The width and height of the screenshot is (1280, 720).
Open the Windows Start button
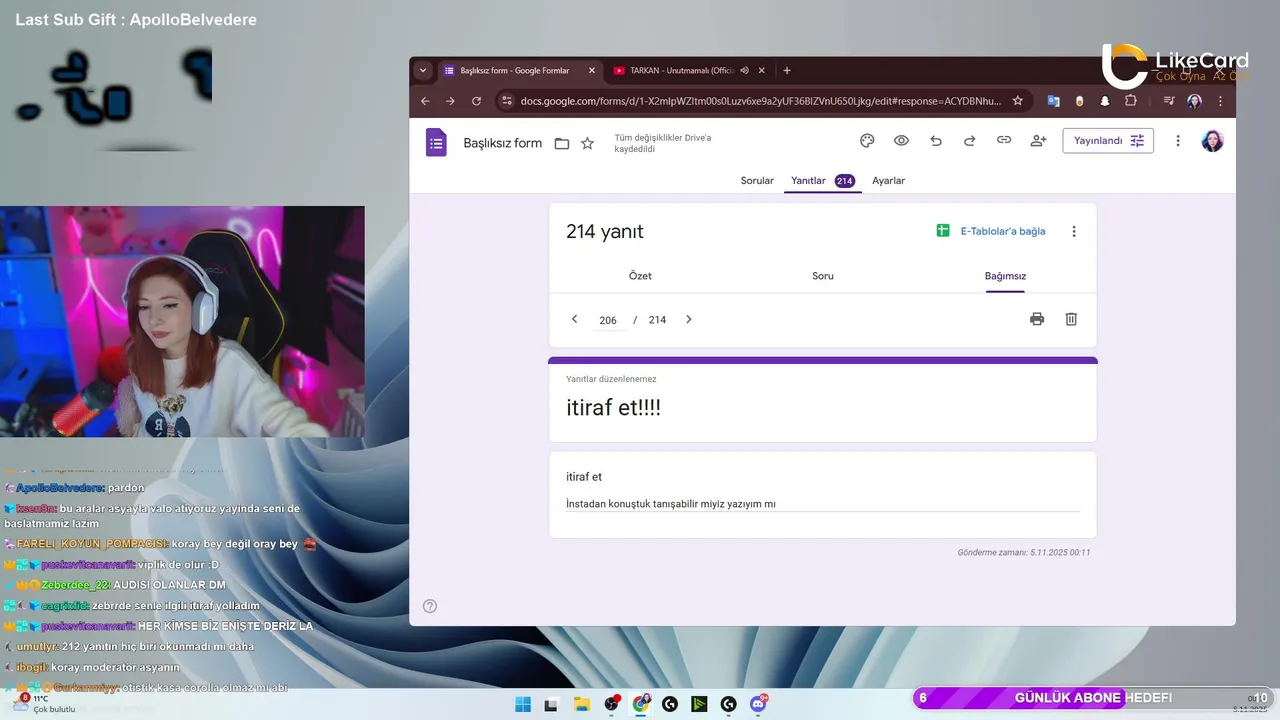click(523, 704)
